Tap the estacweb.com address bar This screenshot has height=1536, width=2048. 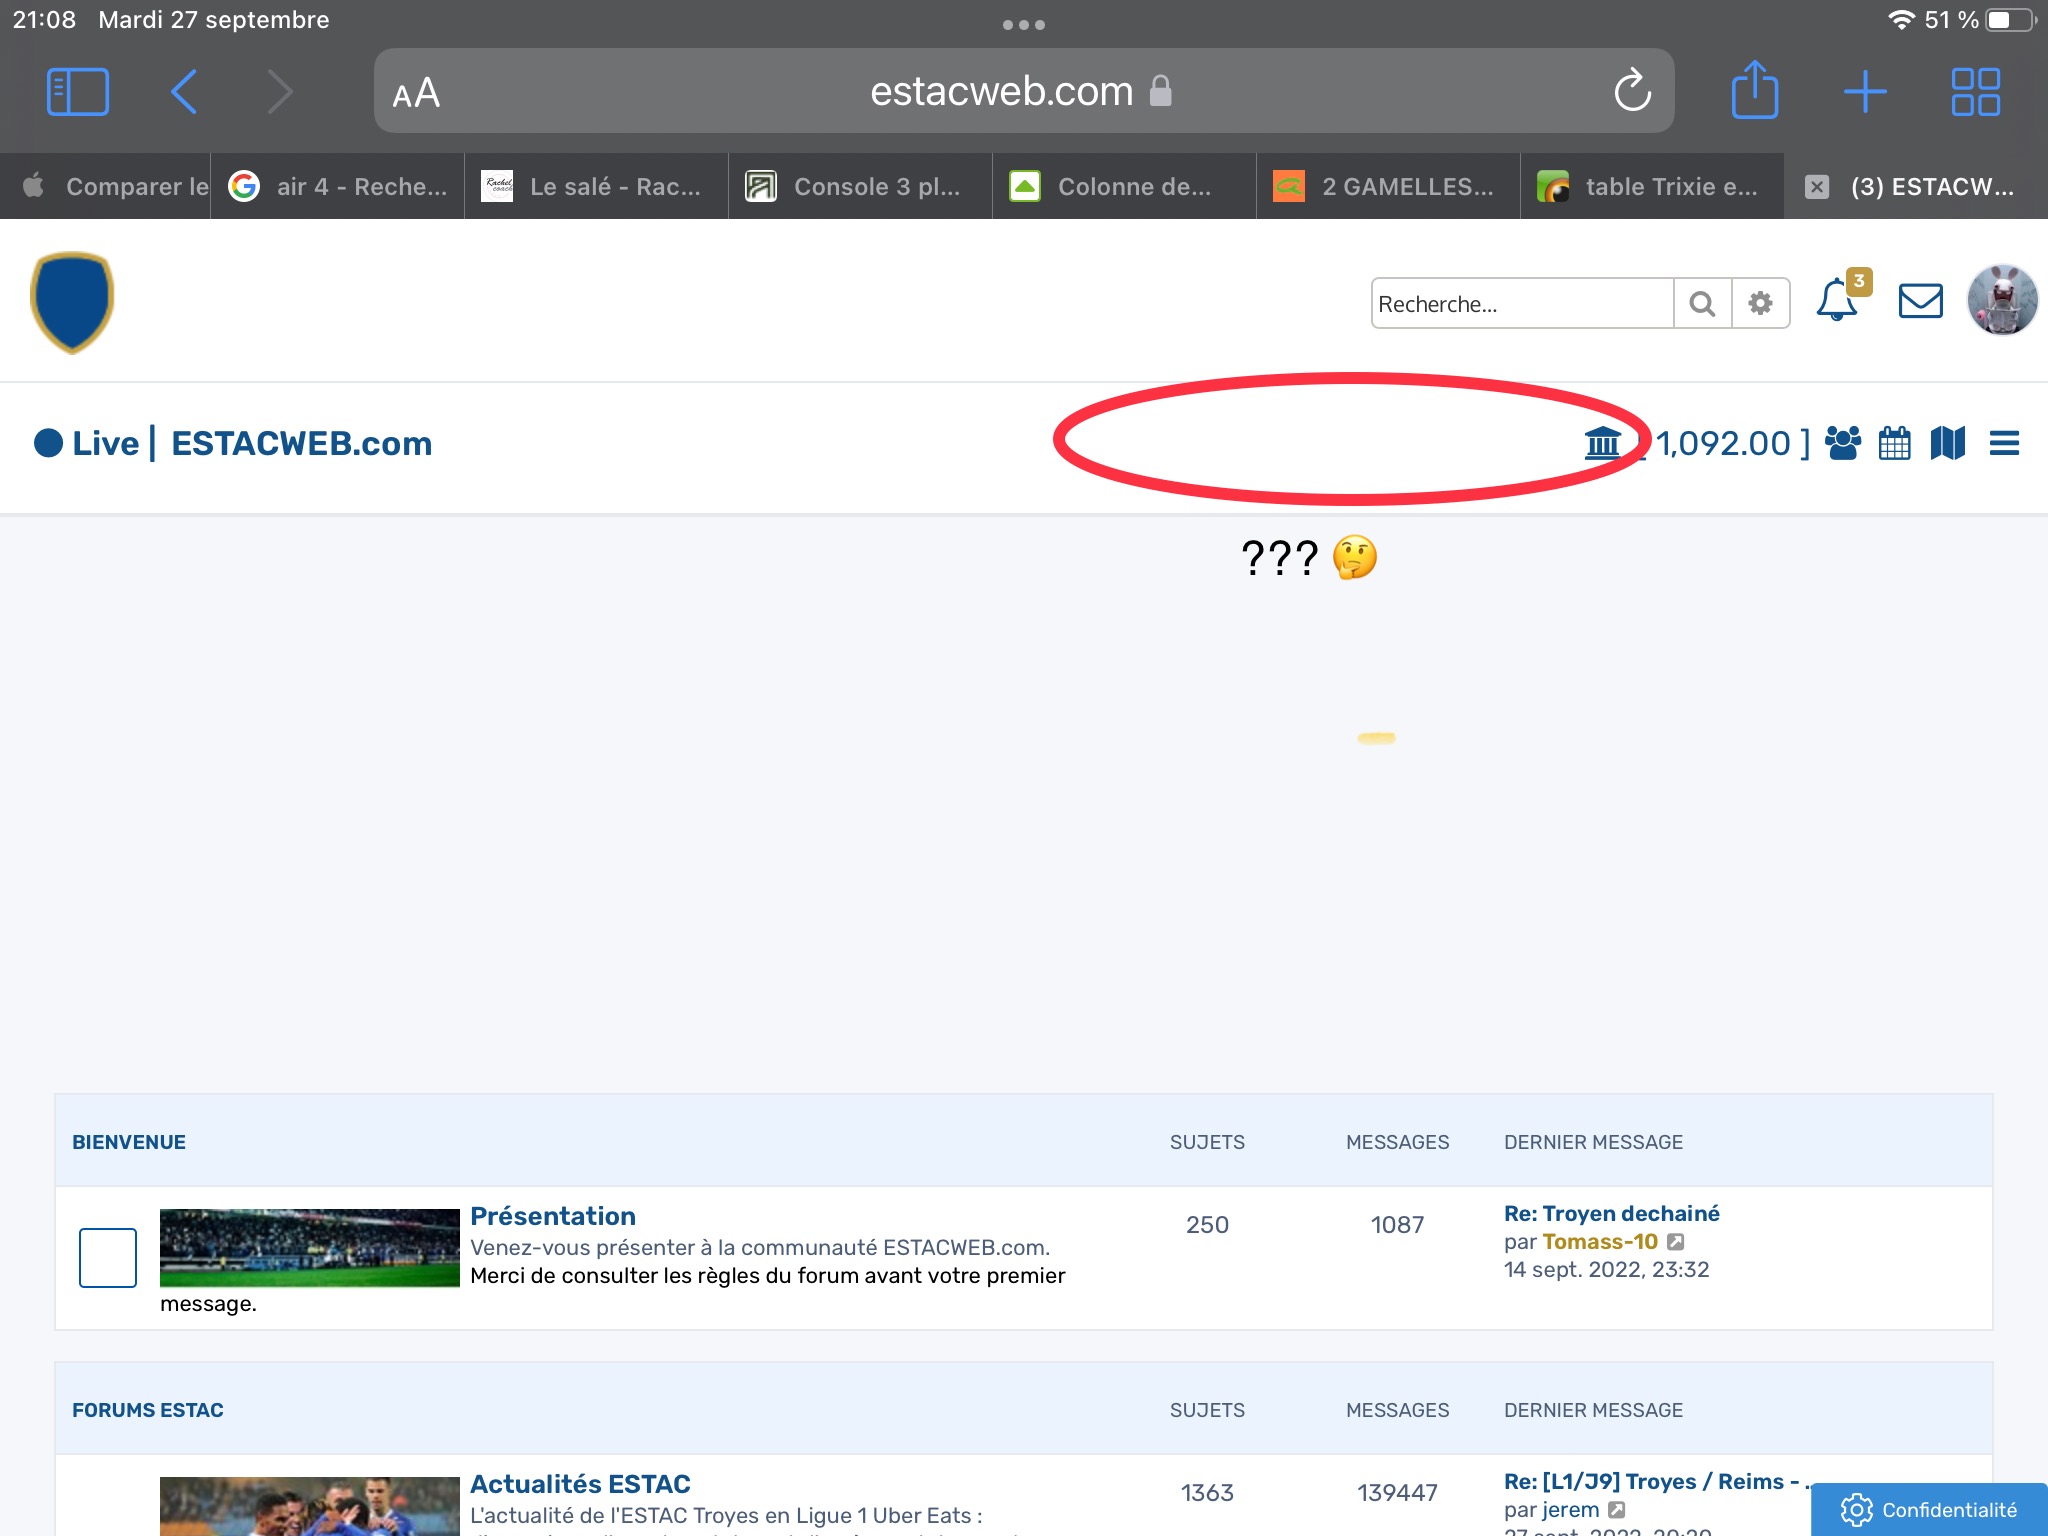click(x=1024, y=91)
